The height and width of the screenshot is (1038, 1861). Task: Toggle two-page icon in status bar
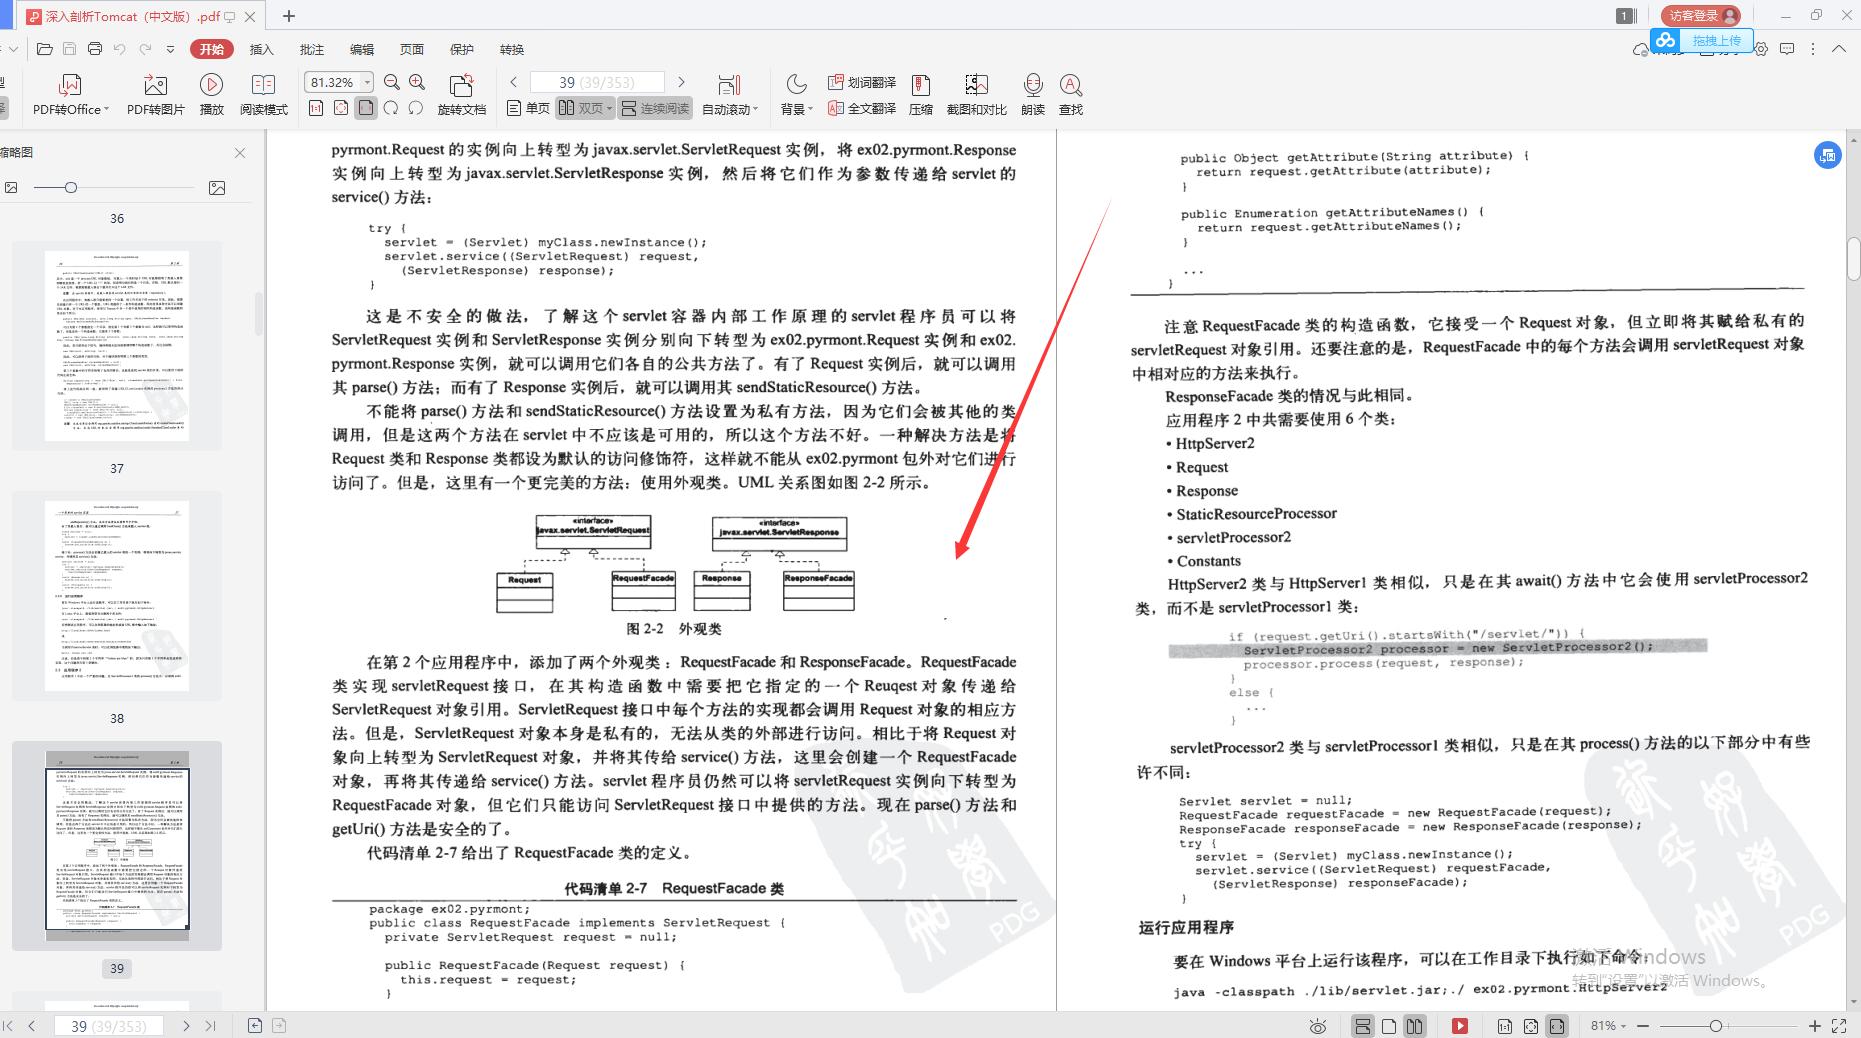(1414, 1026)
